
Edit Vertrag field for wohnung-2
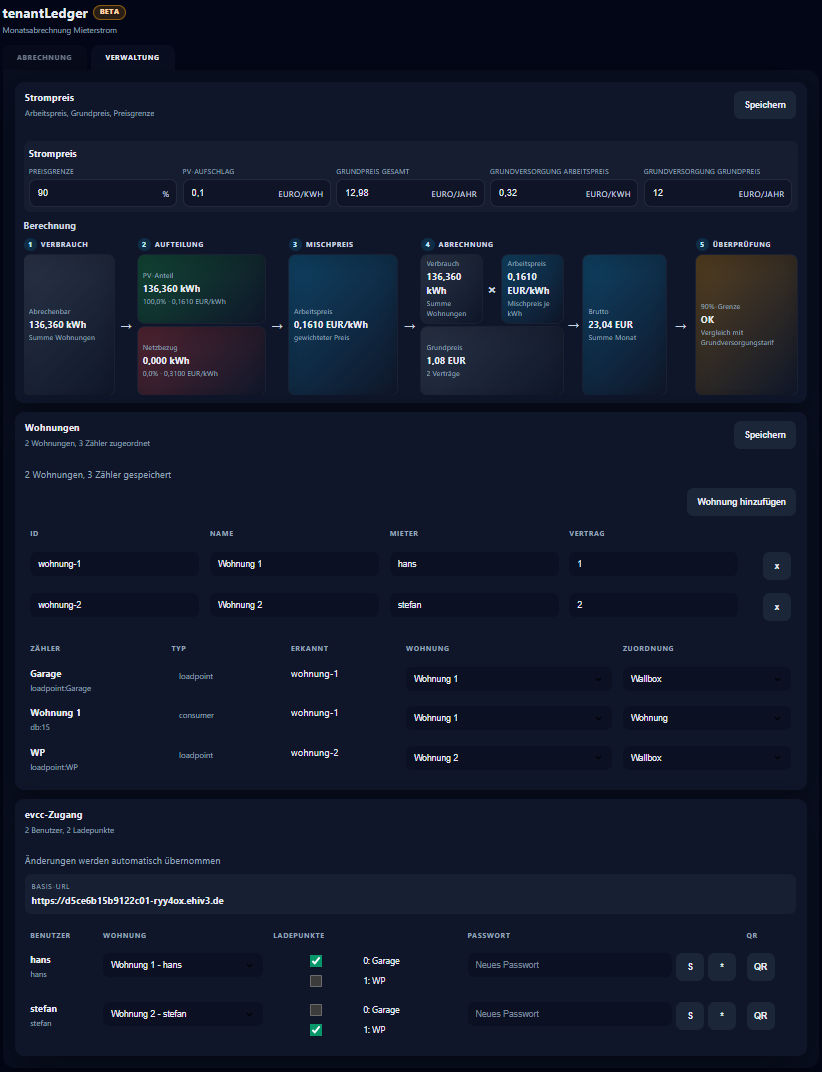[x=654, y=605]
